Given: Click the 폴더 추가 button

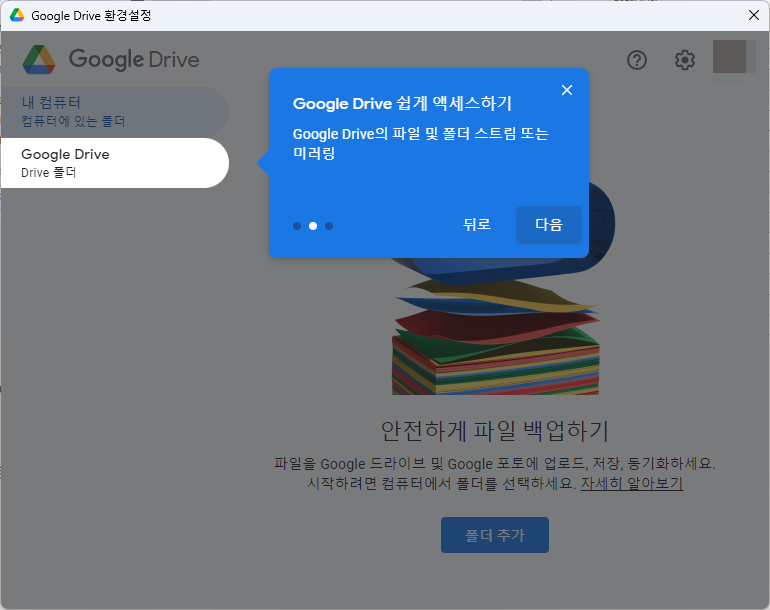Looking at the screenshot, I should pos(494,535).
